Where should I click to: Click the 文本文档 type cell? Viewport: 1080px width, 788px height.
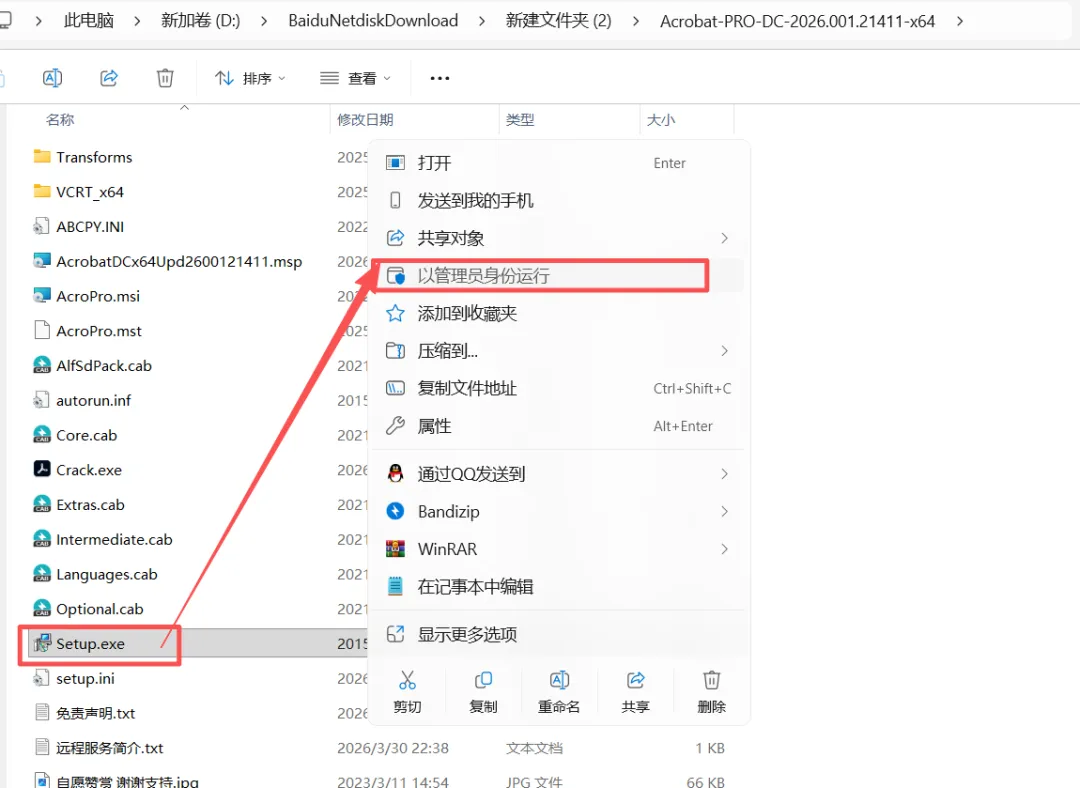pos(534,748)
